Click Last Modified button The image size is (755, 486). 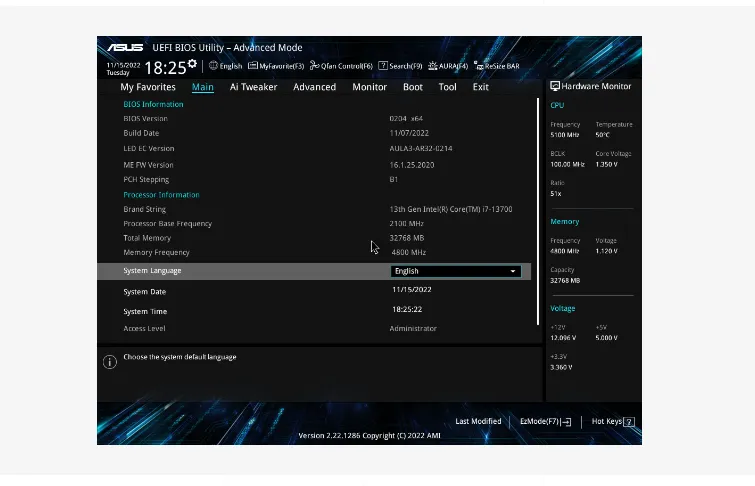(478, 421)
